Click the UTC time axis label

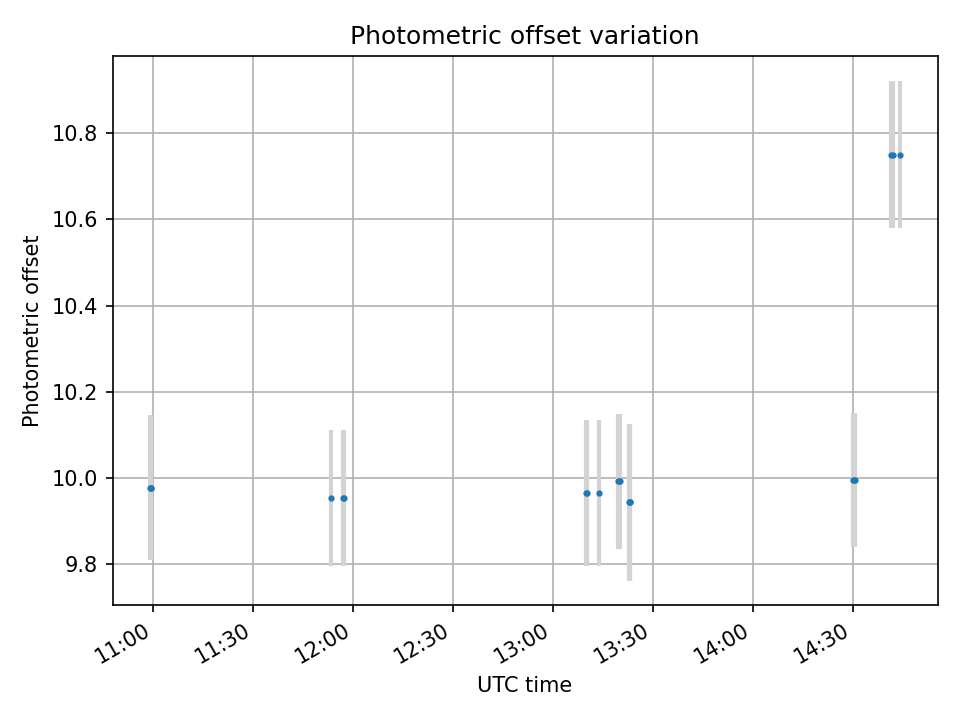525,684
